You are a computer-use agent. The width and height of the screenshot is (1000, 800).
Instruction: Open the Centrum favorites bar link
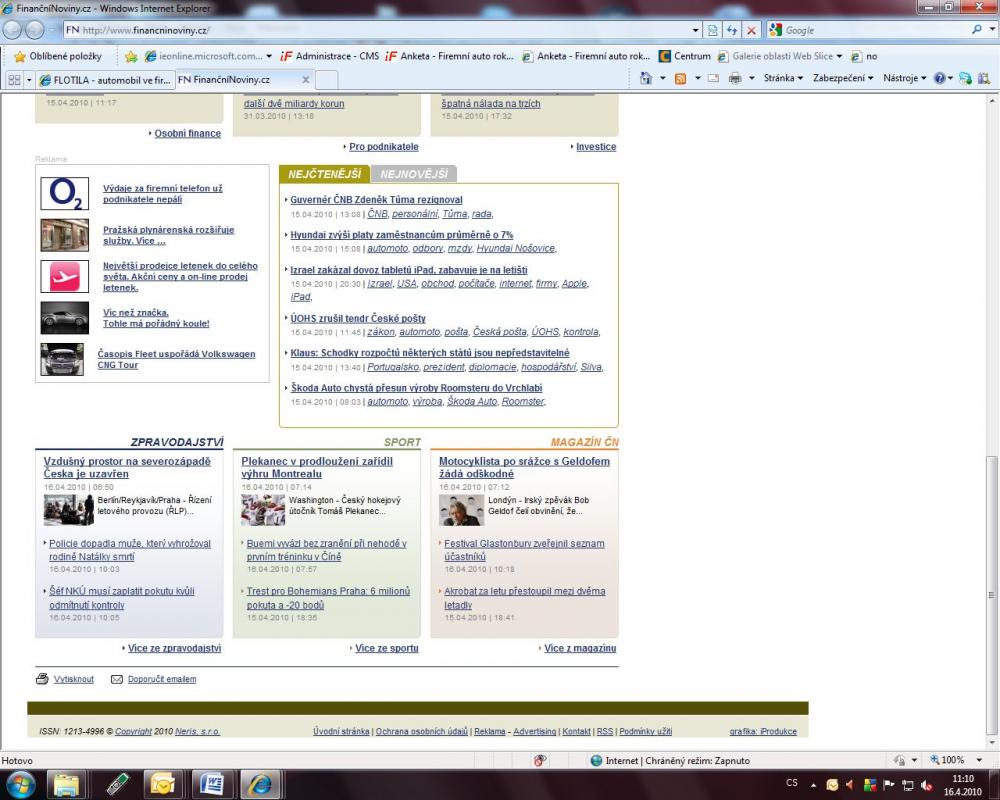pos(684,56)
